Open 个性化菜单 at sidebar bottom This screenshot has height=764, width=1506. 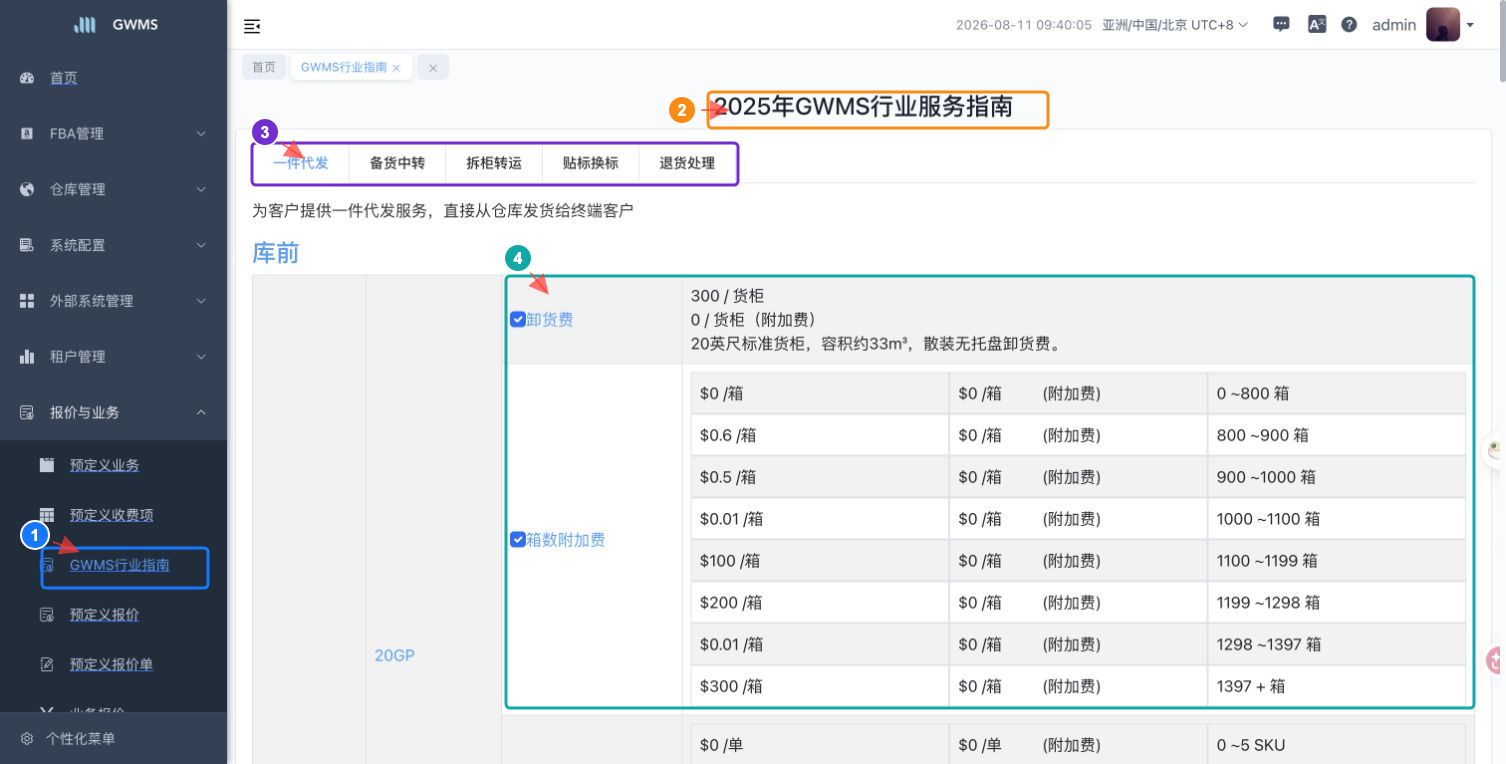(x=81, y=739)
